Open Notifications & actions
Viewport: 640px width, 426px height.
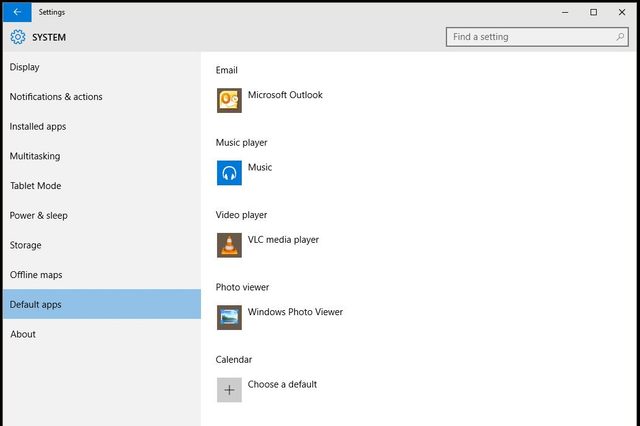(102, 97)
